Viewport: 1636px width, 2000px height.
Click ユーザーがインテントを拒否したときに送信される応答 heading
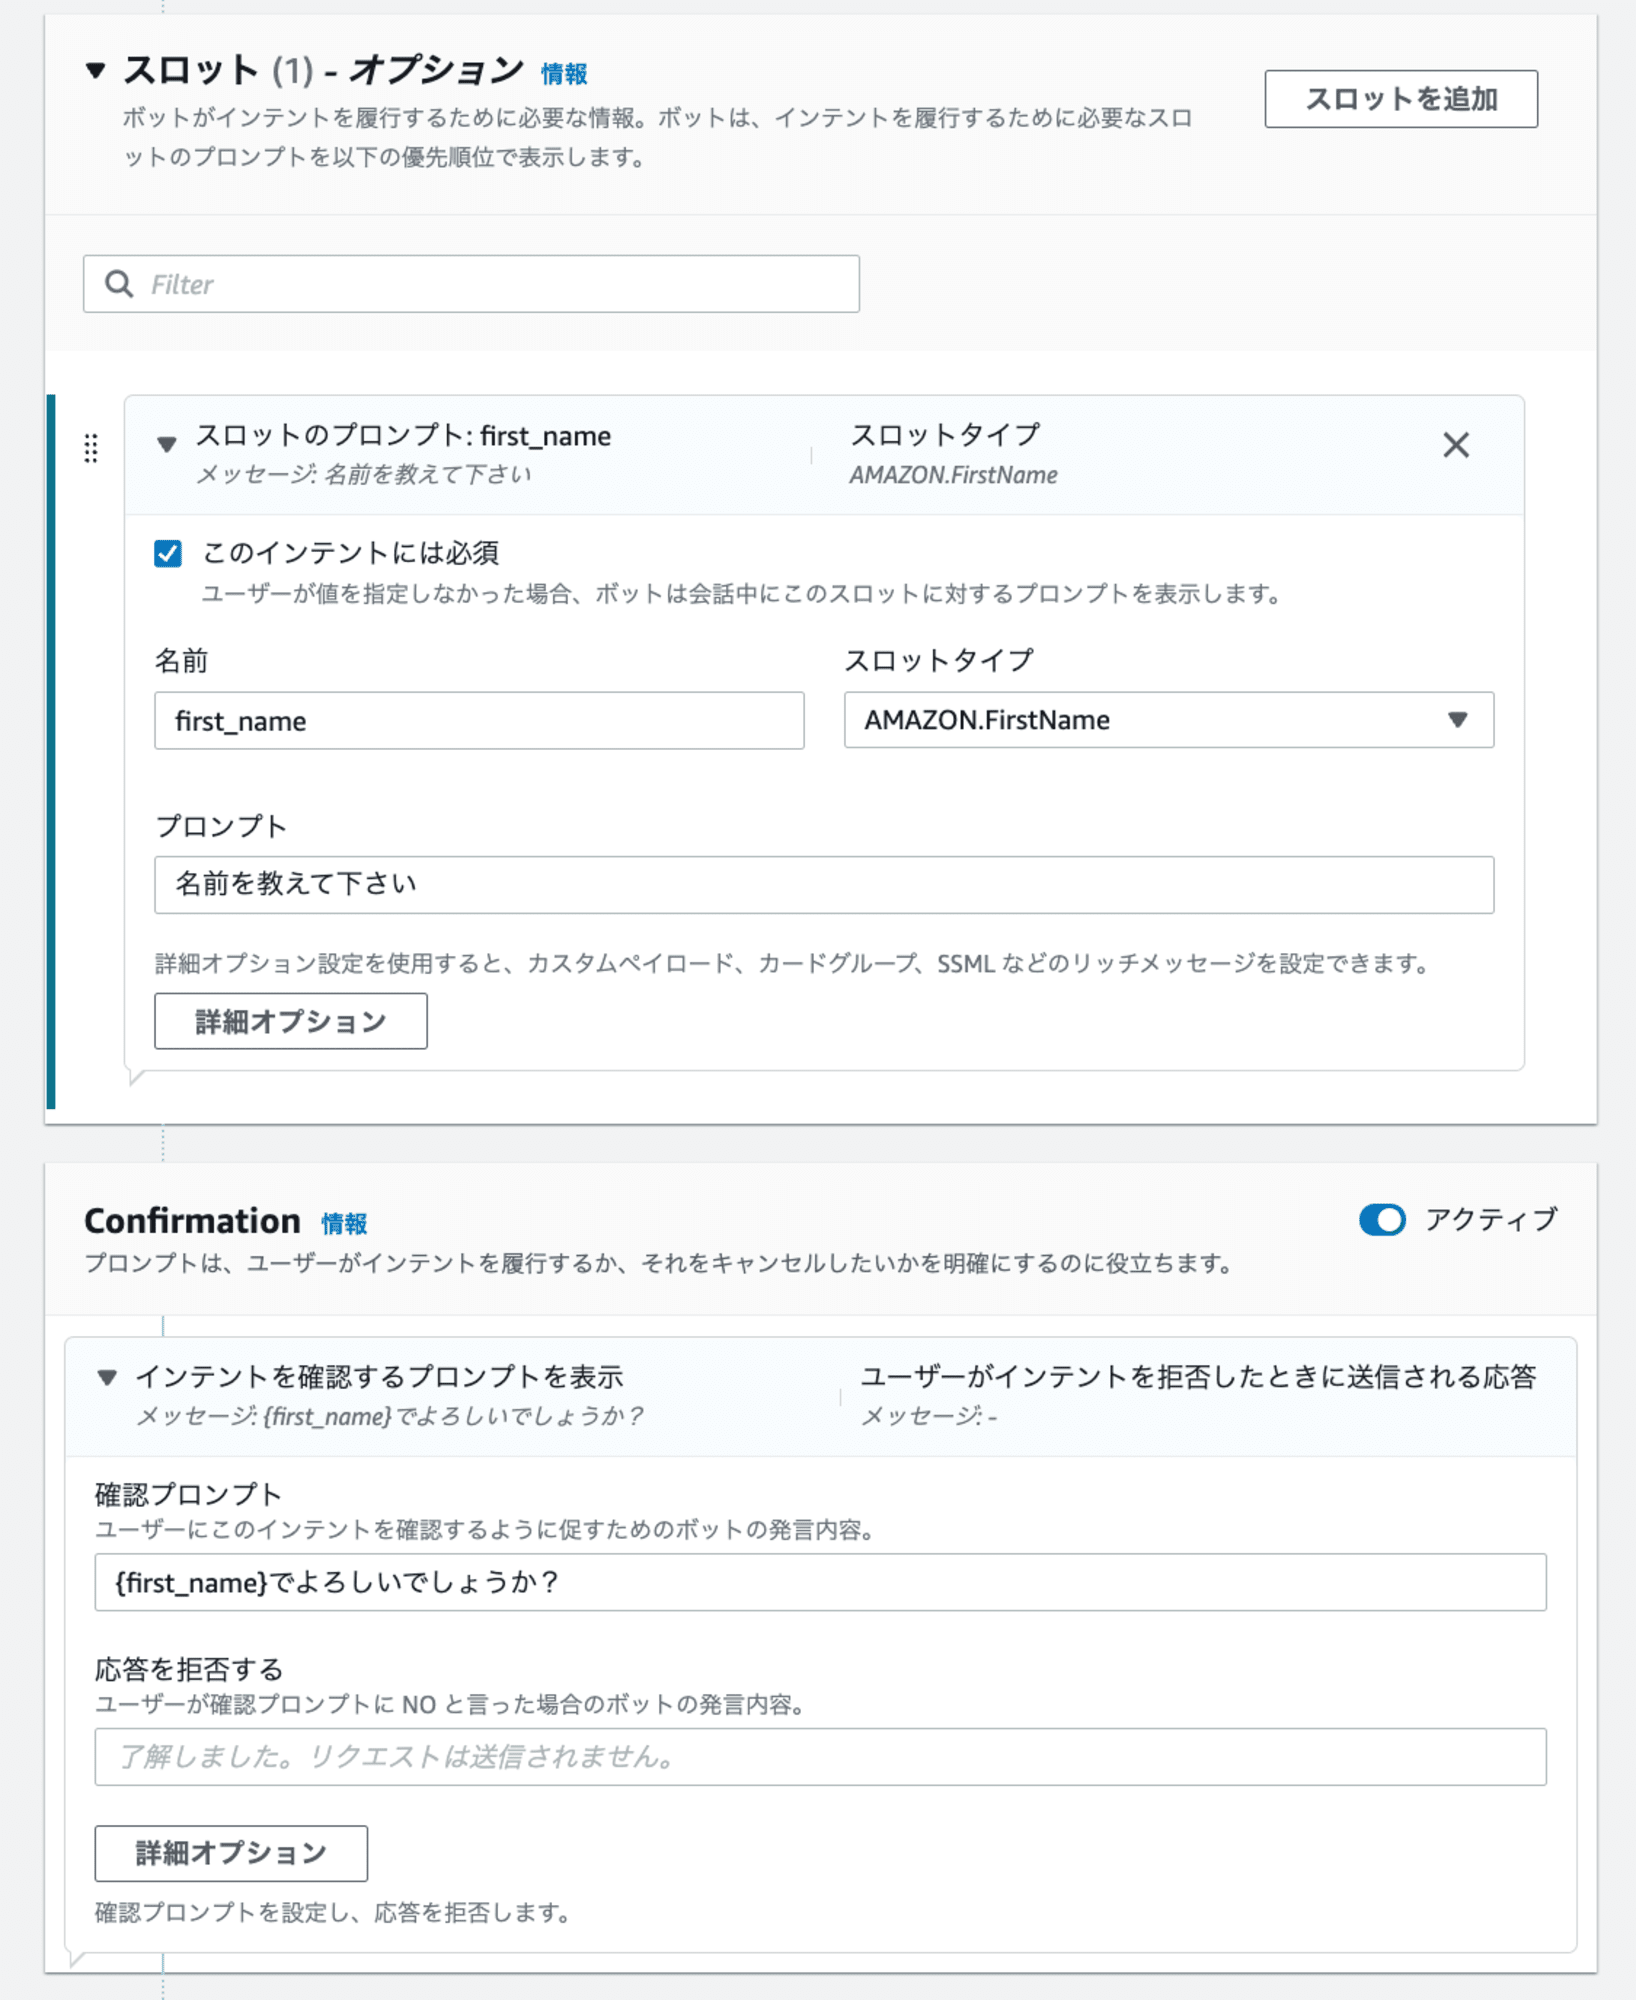click(1198, 1377)
